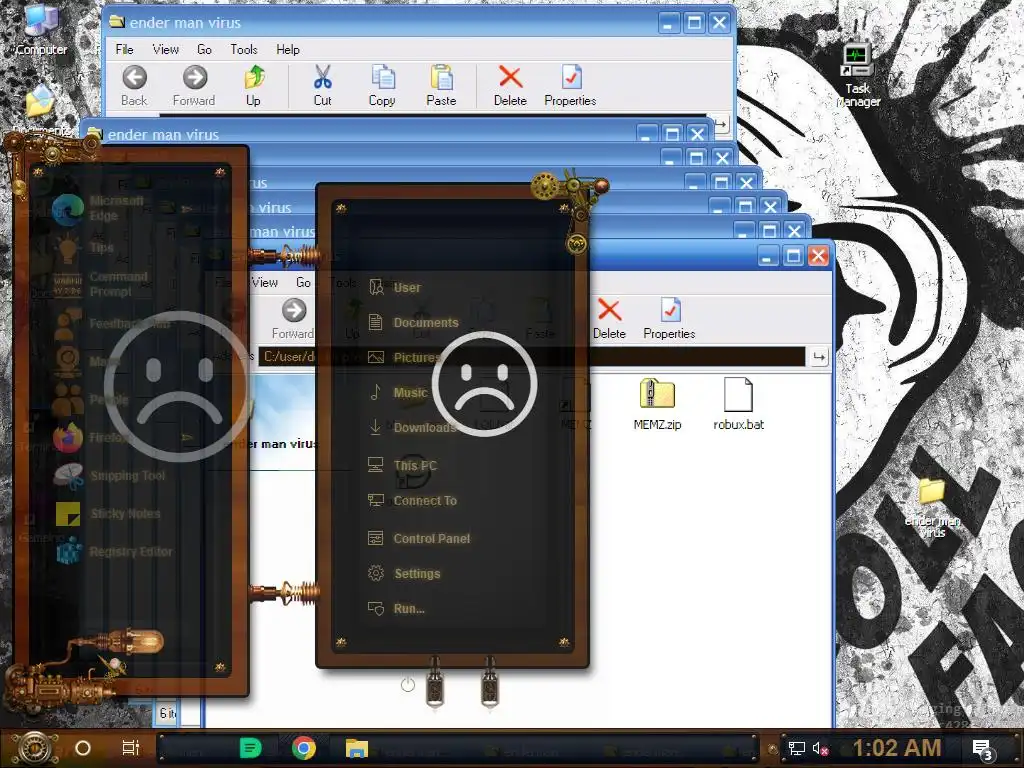Click the Paste clipboard icon in top window
The height and width of the screenshot is (768, 1024).
[441, 86]
